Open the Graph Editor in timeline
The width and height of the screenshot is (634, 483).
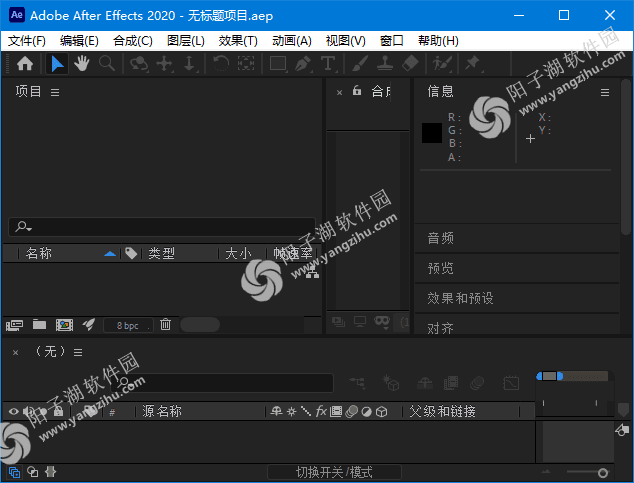pyautogui.click(x=511, y=382)
